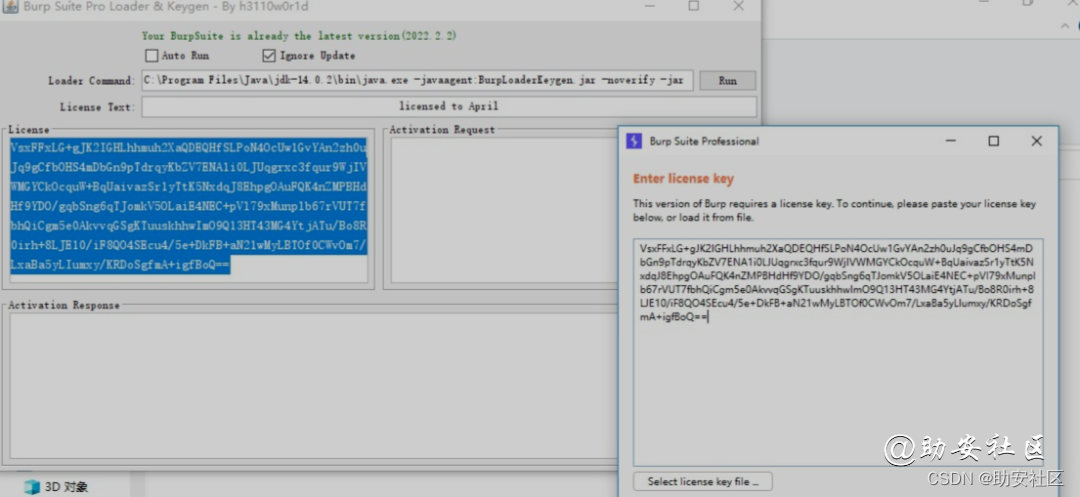The image size is (1080, 497).
Task: Click the 3D 对象 label text
Action: pyautogui.click(x=66, y=487)
